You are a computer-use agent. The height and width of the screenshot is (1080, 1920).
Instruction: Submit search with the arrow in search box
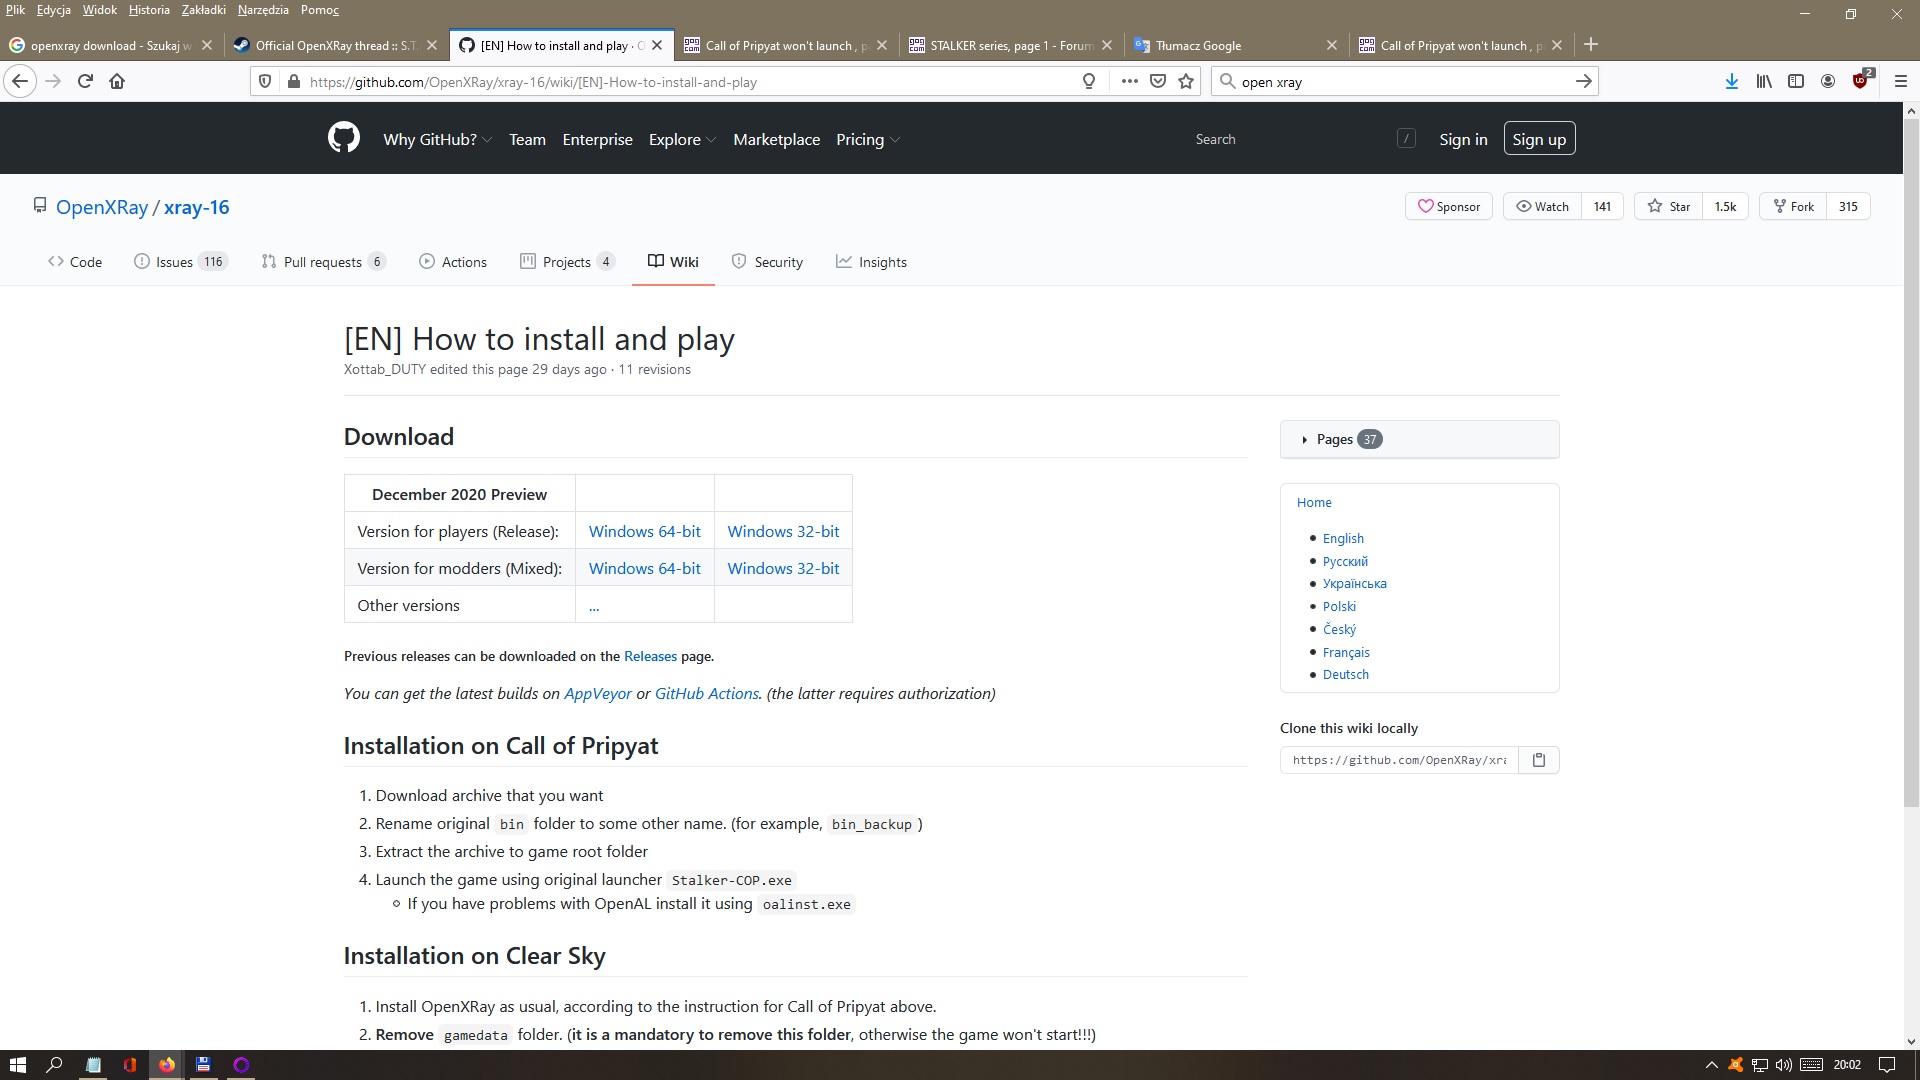click(x=1583, y=82)
